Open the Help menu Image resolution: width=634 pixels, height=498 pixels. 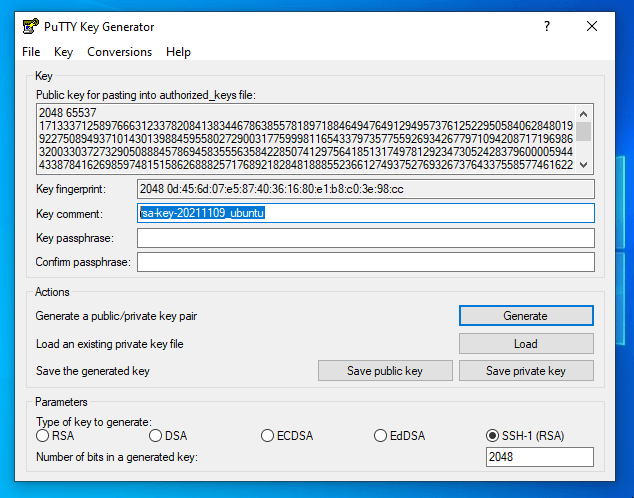click(x=178, y=52)
